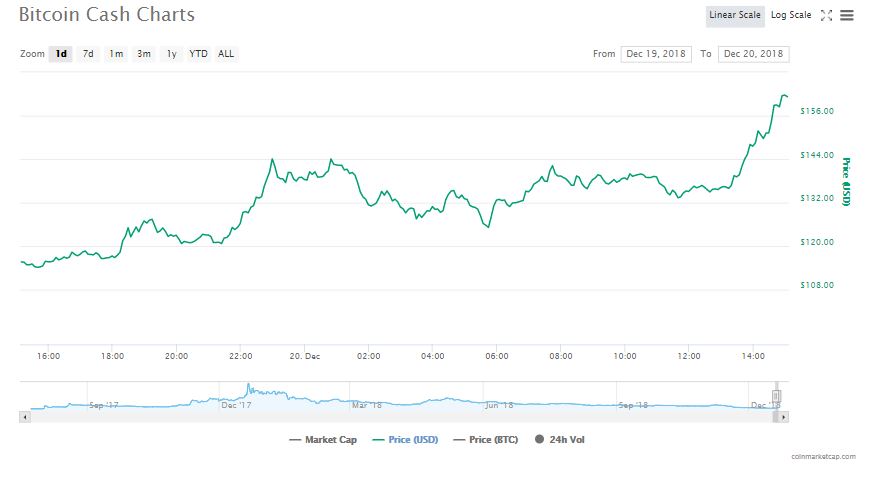
Task: Toggle fullscreen chart view icon
Action: tap(826, 15)
